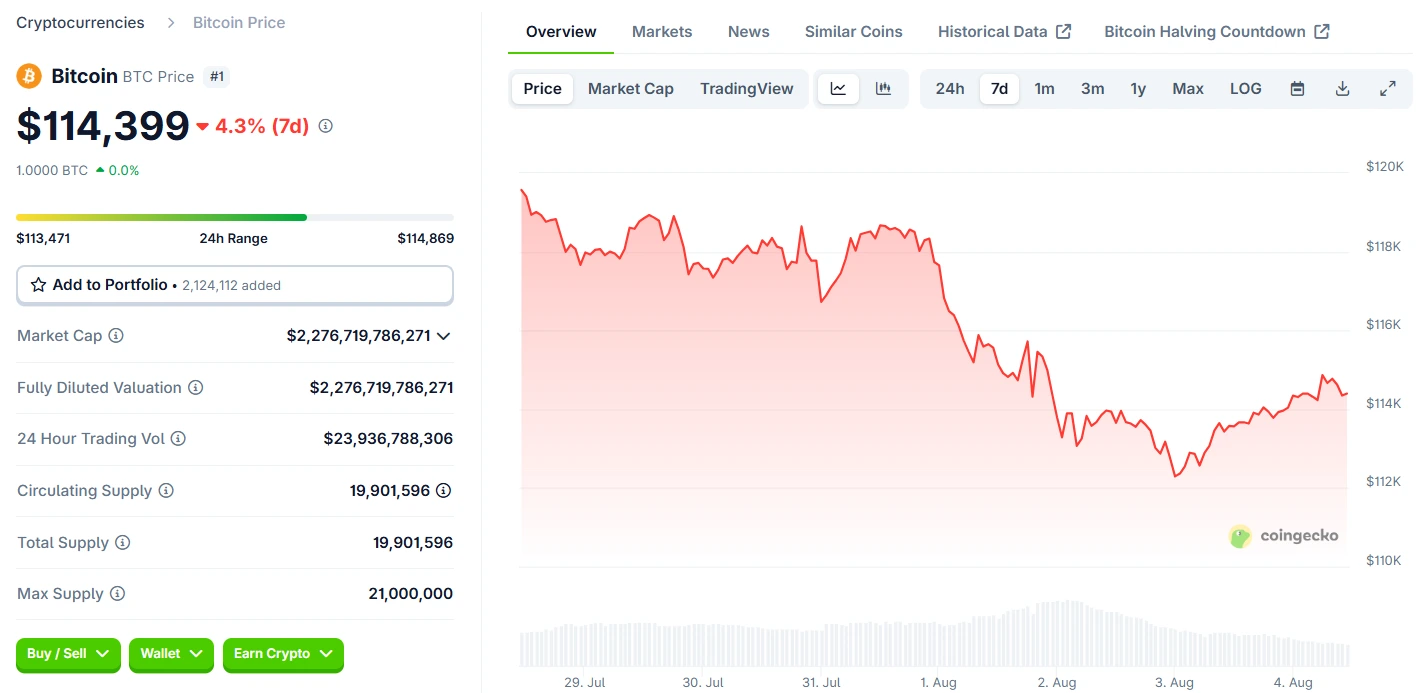
Task: Expand the Market Cap value chevron
Action: tap(442, 335)
